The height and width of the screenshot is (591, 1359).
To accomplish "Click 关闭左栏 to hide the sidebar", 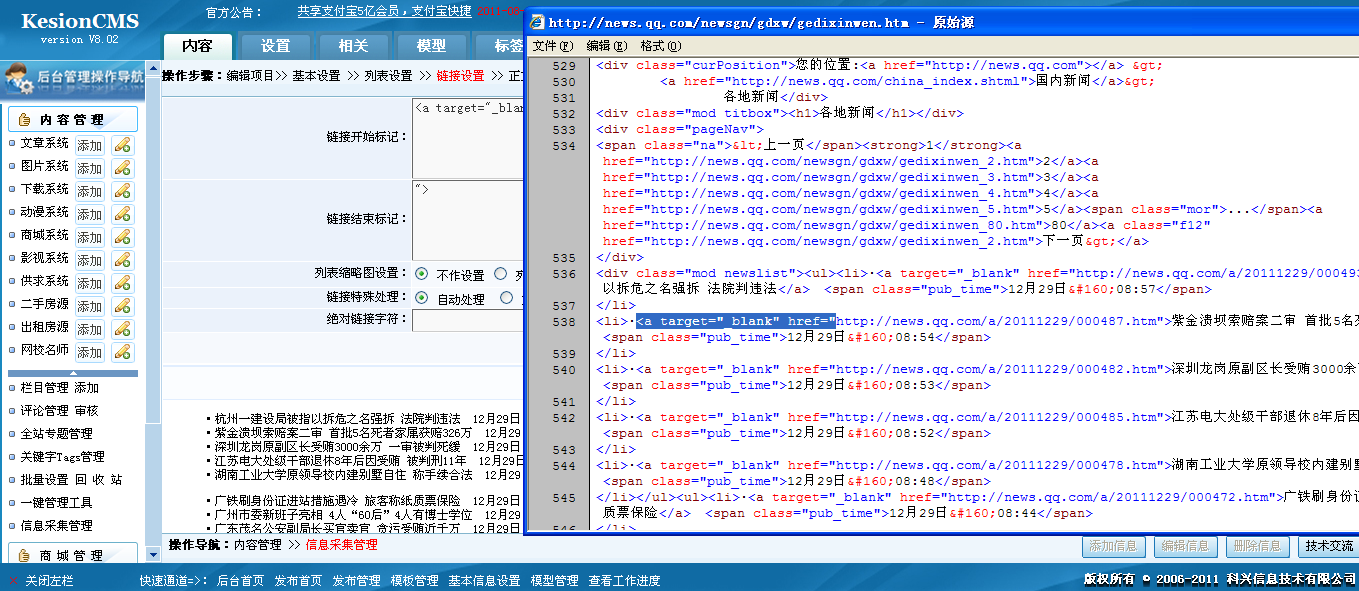I will pos(50,580).
